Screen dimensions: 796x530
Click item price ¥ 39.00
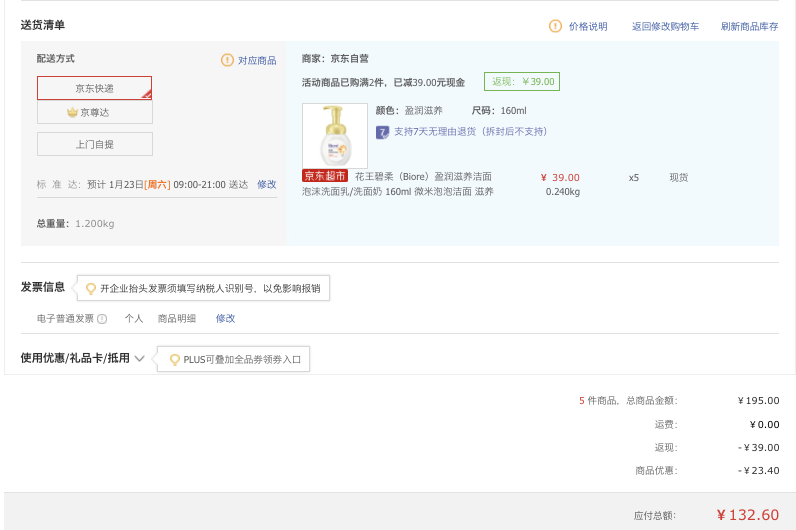tap(560, 177)
